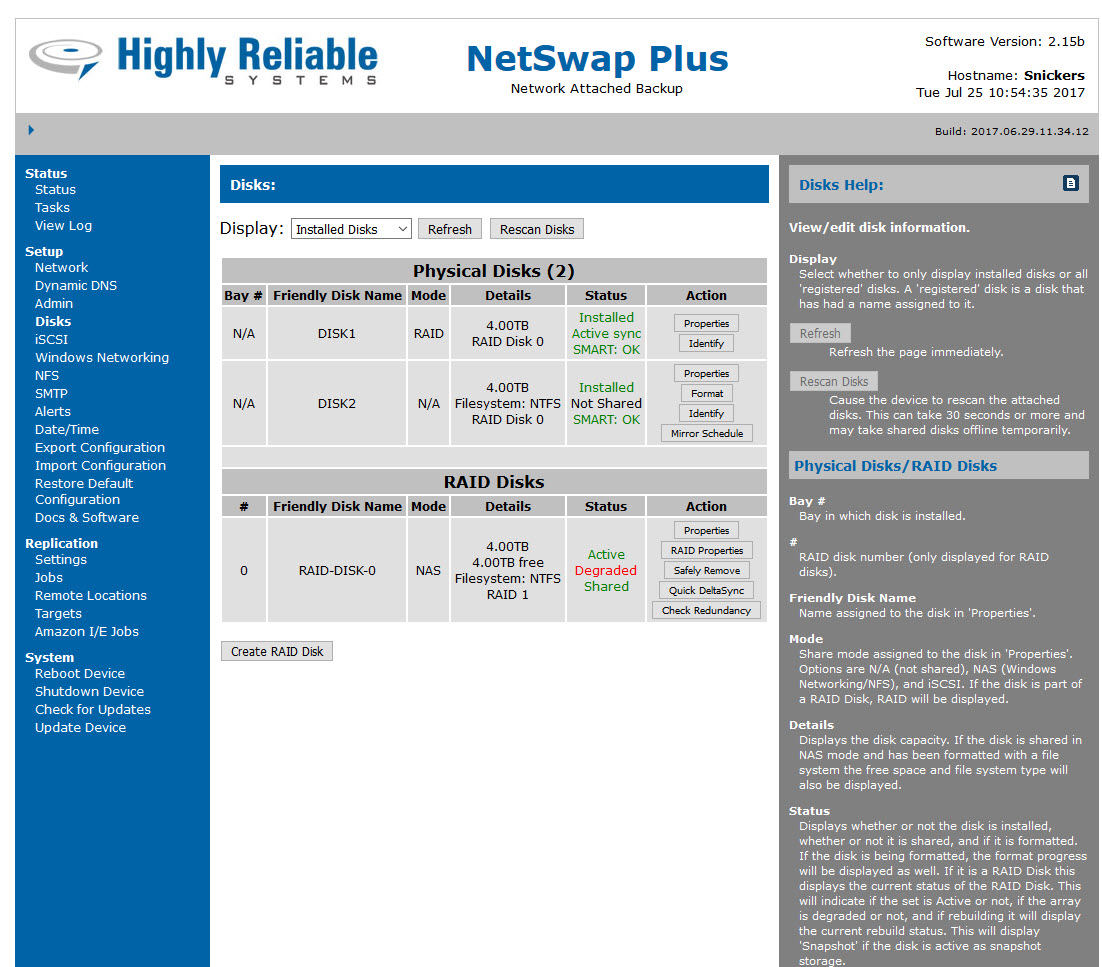The image size is (1102, 967).
Task: Click the Physical Disks (2) table header
Action: coord(494,271)
